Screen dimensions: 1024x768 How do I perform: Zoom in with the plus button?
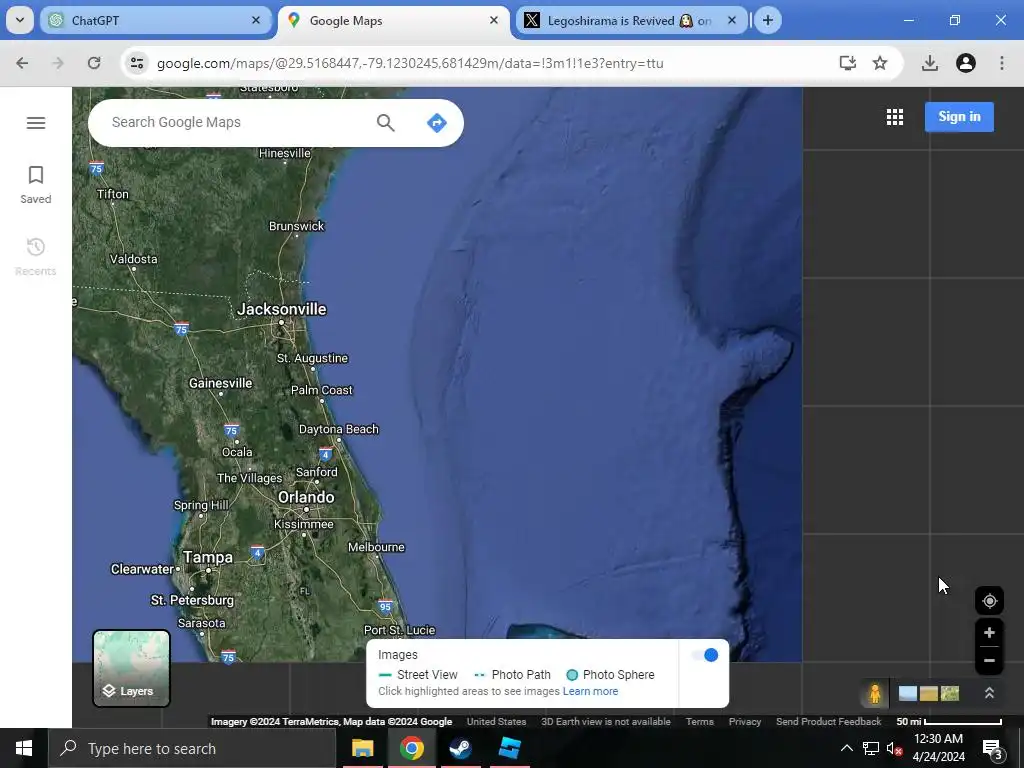coord(989,632)
